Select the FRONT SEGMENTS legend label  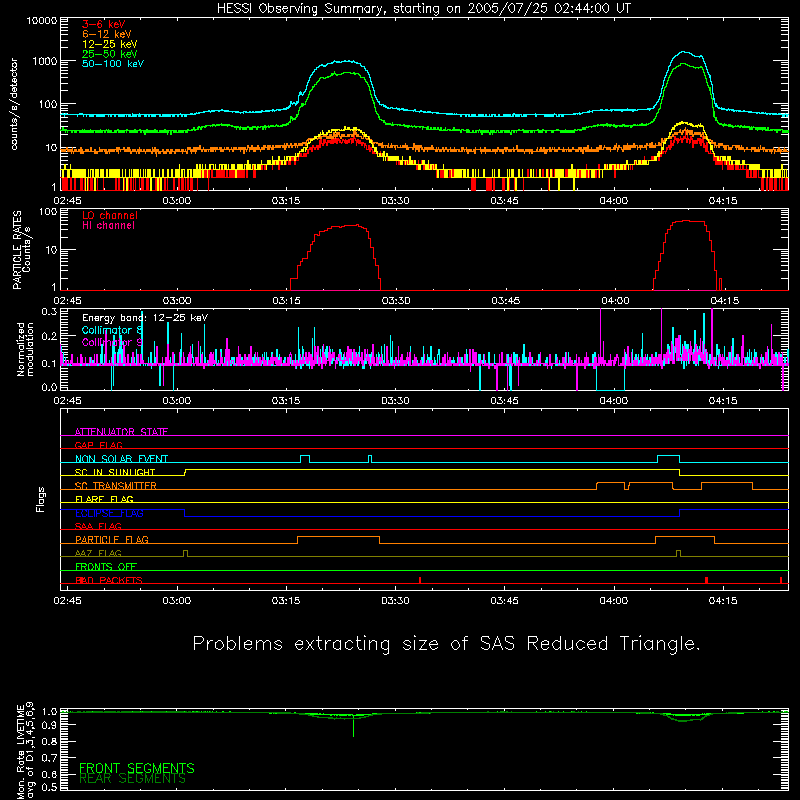point(137,768)
